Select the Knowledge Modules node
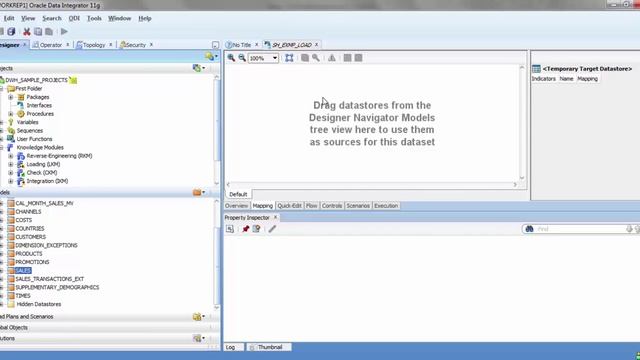 point(40,147)
